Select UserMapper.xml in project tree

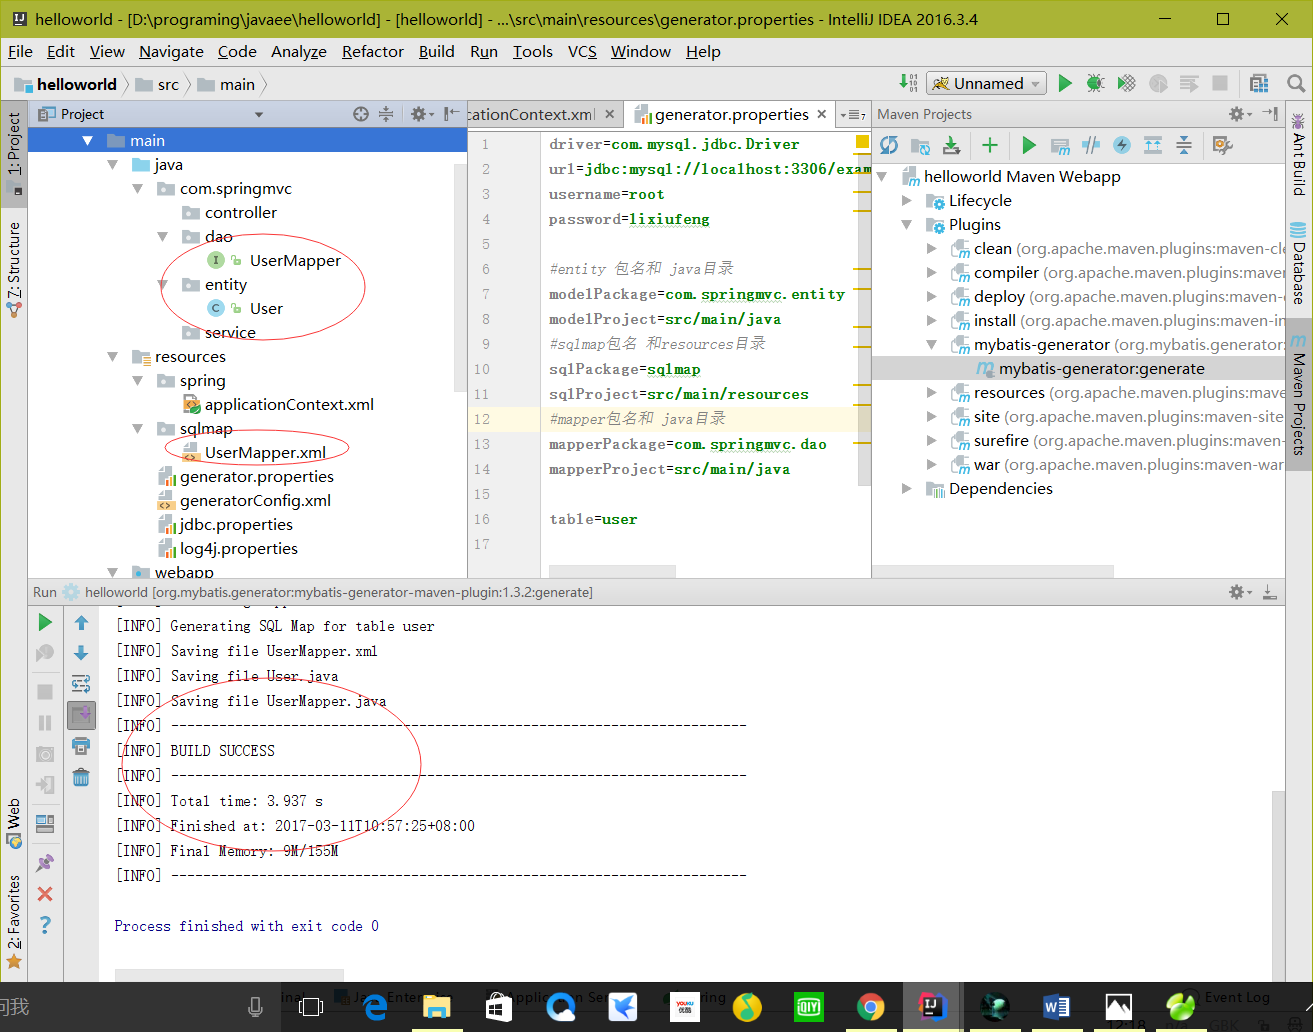(265, 452)
